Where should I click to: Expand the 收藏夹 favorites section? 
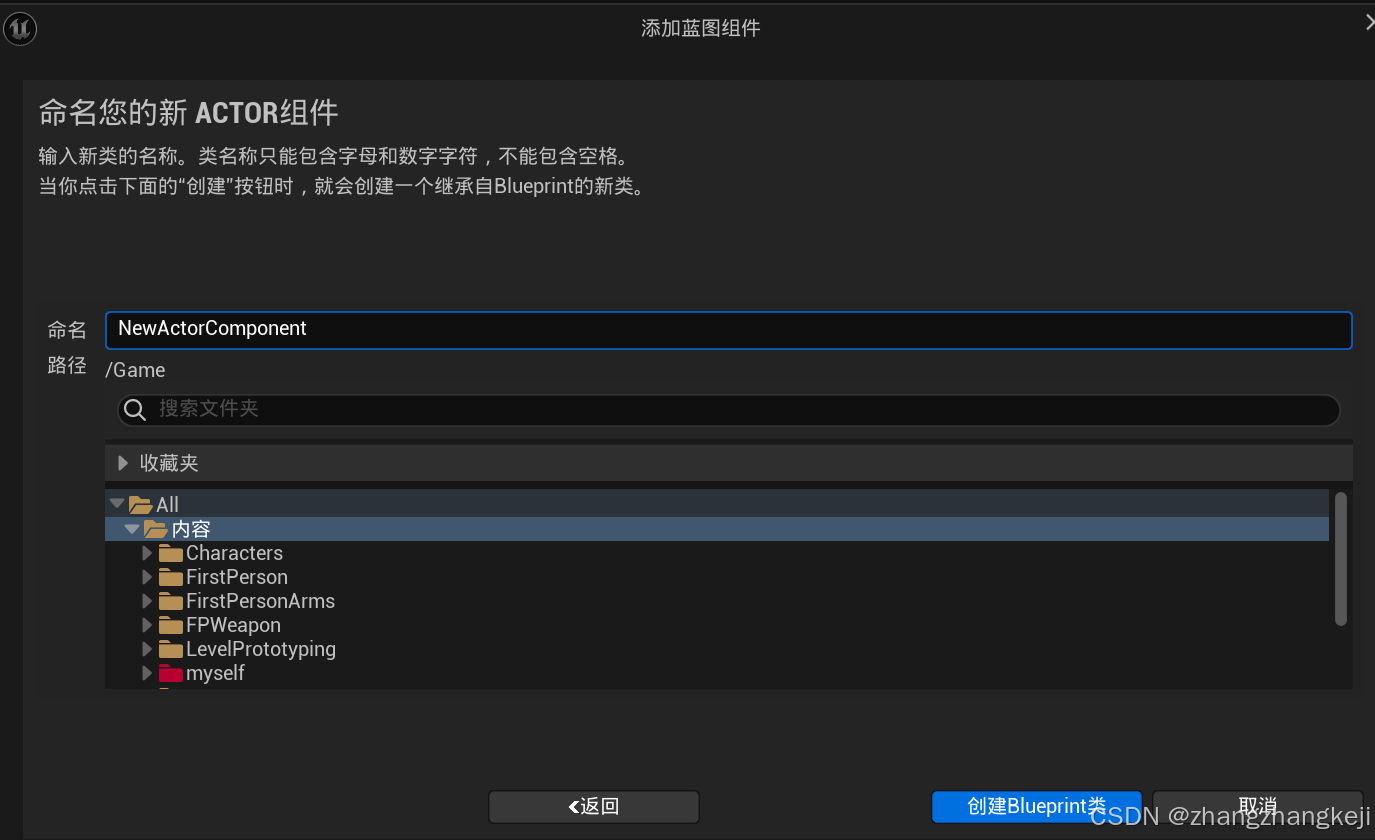tap(123, 463)
